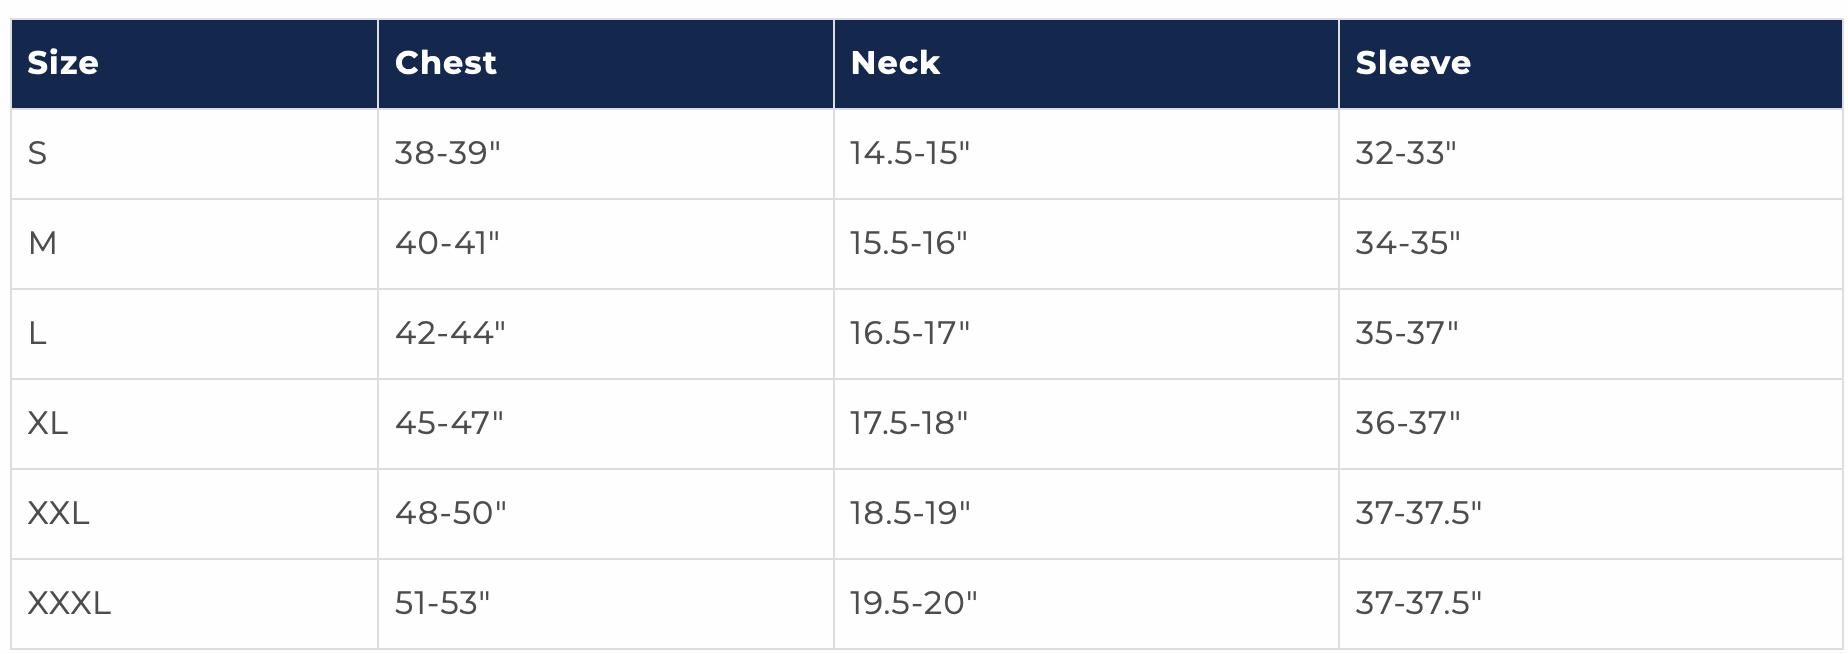Select the L size row label
The height and width of the screenshot is (654, 1848).
38,333
